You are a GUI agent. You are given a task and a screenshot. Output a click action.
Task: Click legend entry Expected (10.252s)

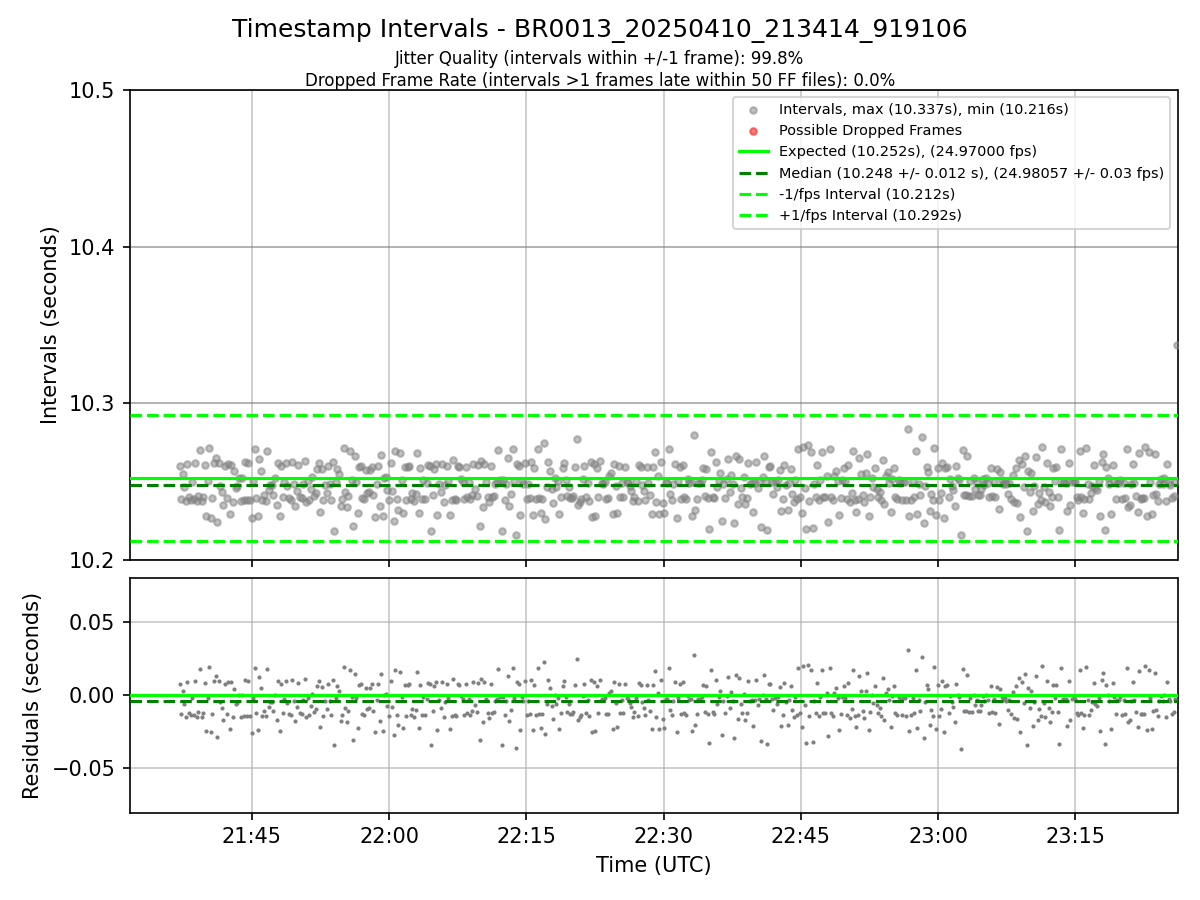click(x=908, y=151)
